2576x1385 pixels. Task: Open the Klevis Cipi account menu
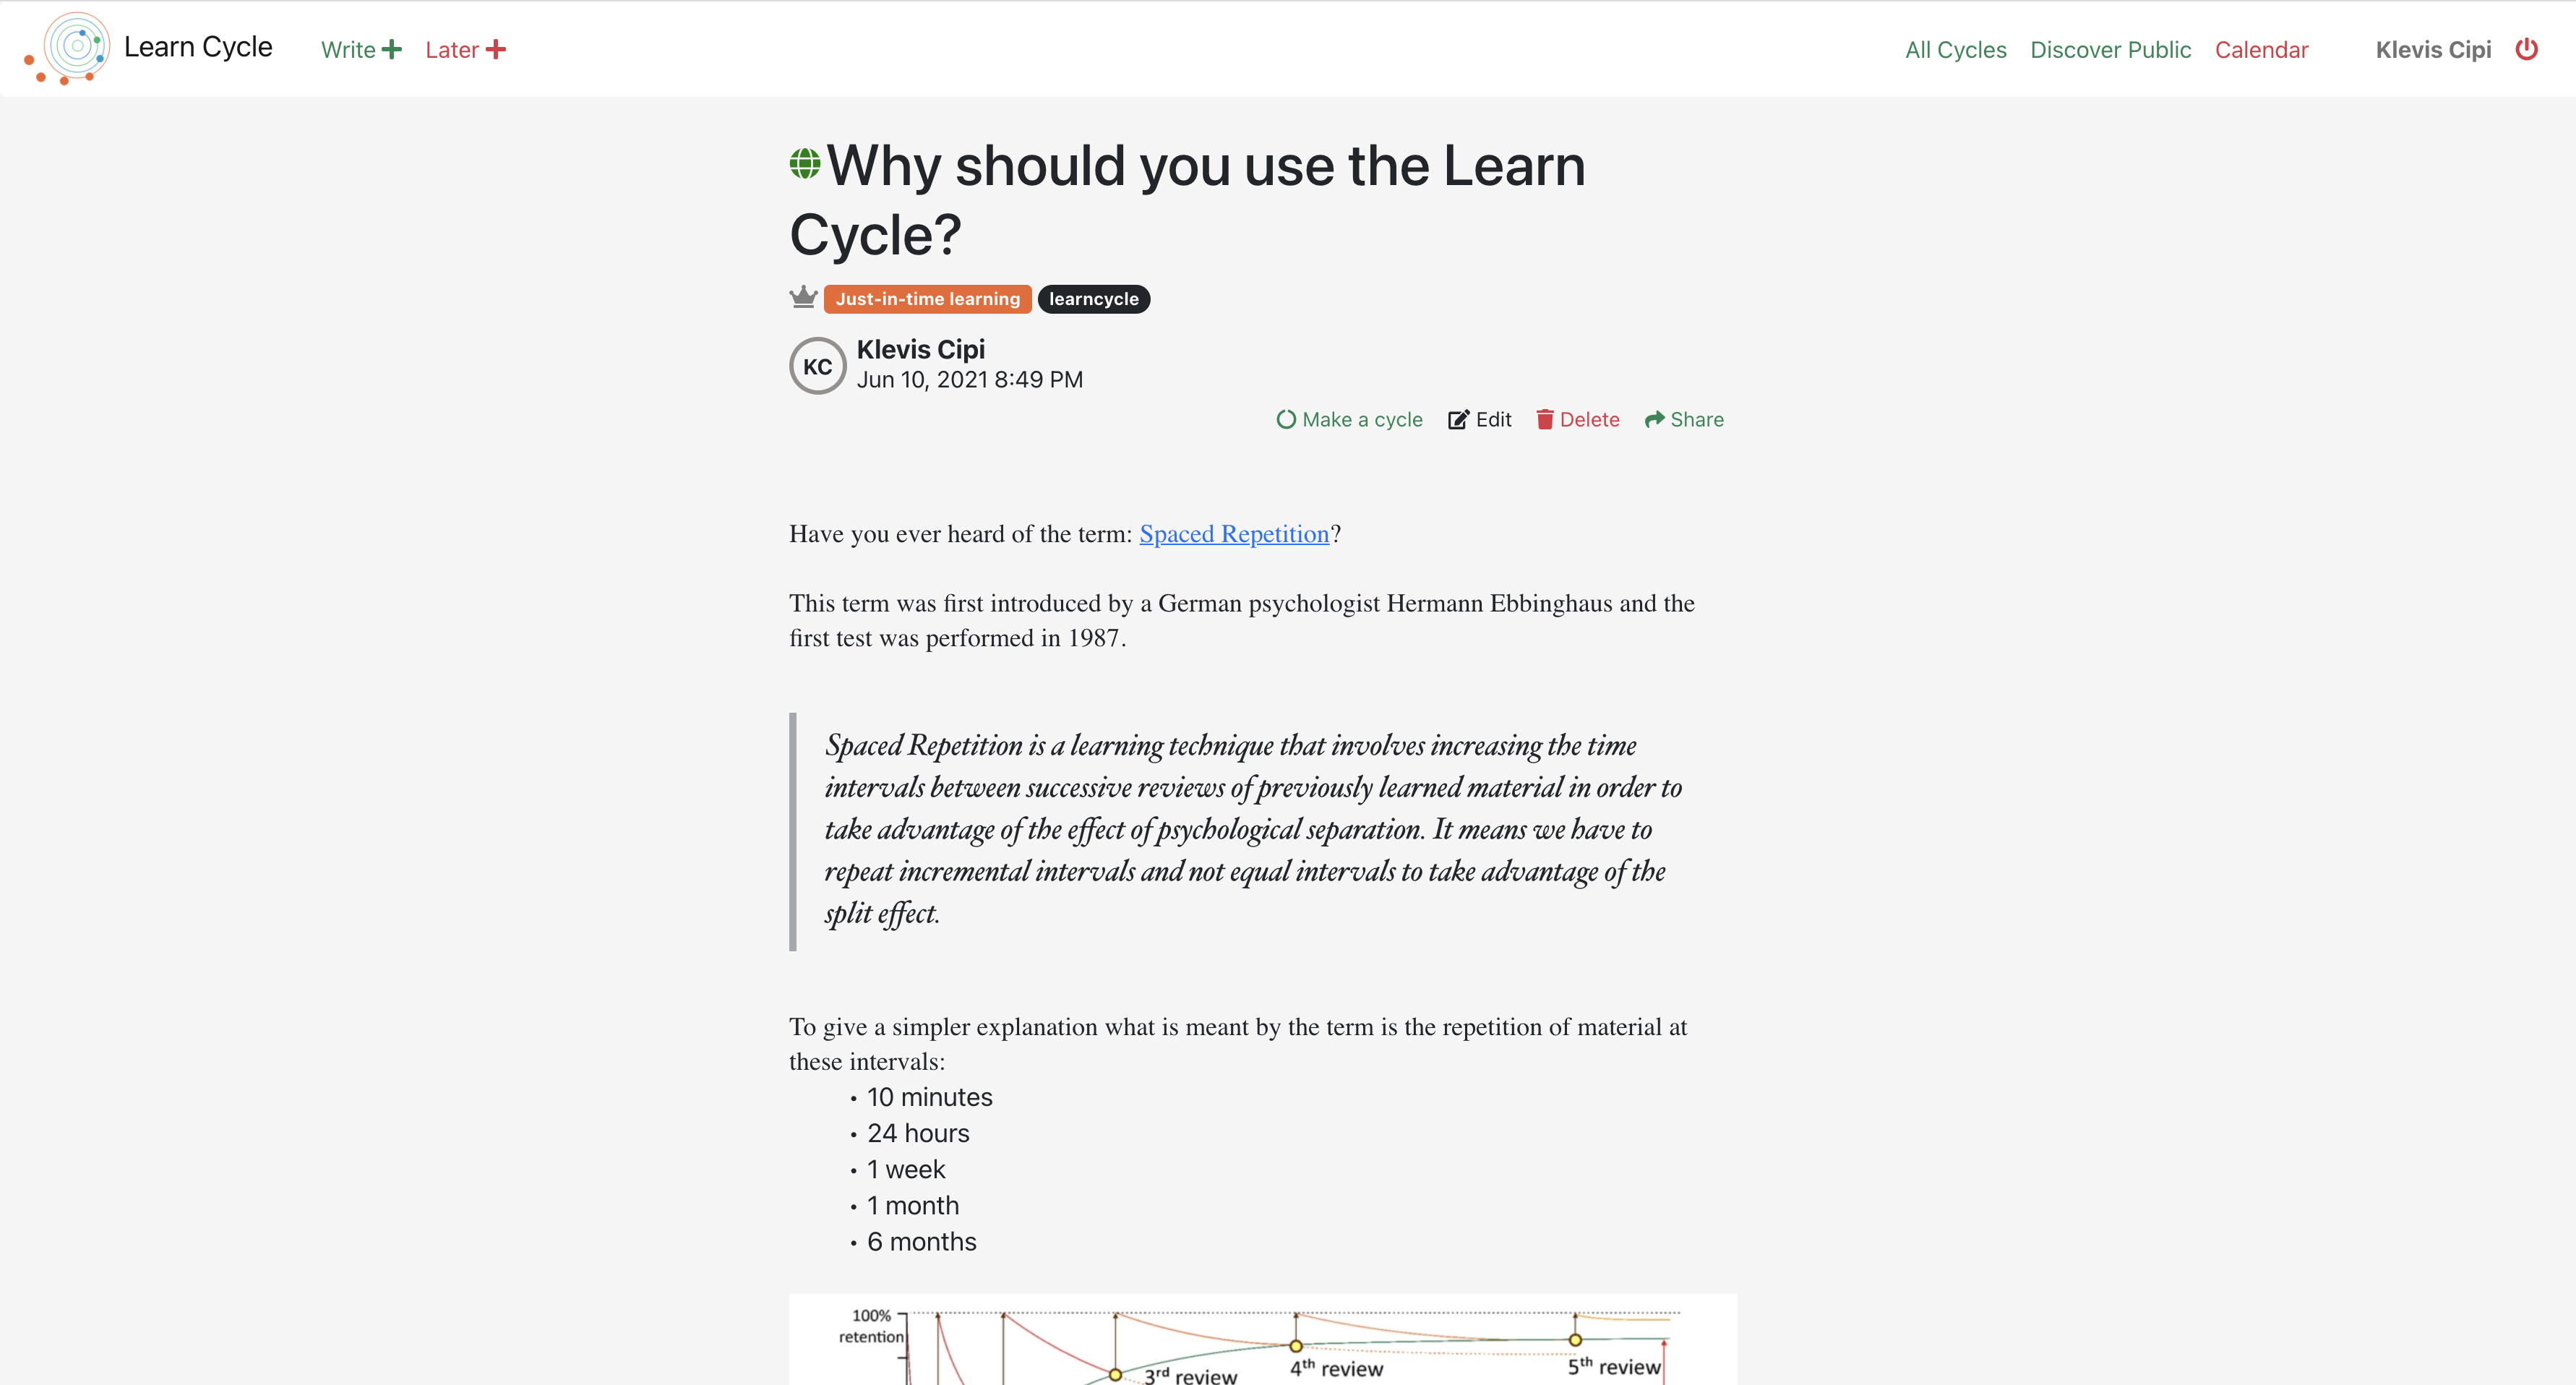click(2433, 49)
